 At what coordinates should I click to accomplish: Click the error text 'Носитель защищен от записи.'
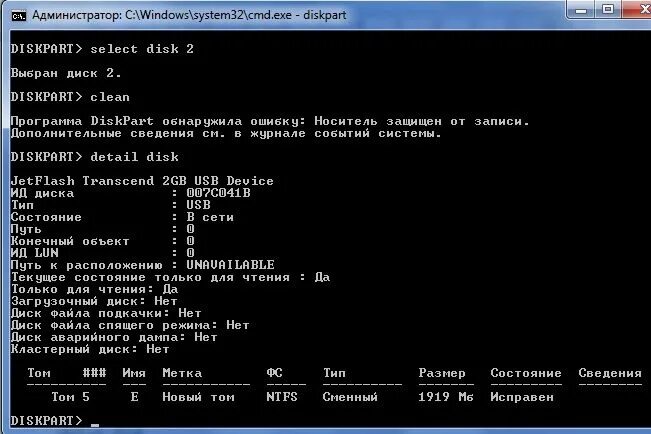coord(422,121)
